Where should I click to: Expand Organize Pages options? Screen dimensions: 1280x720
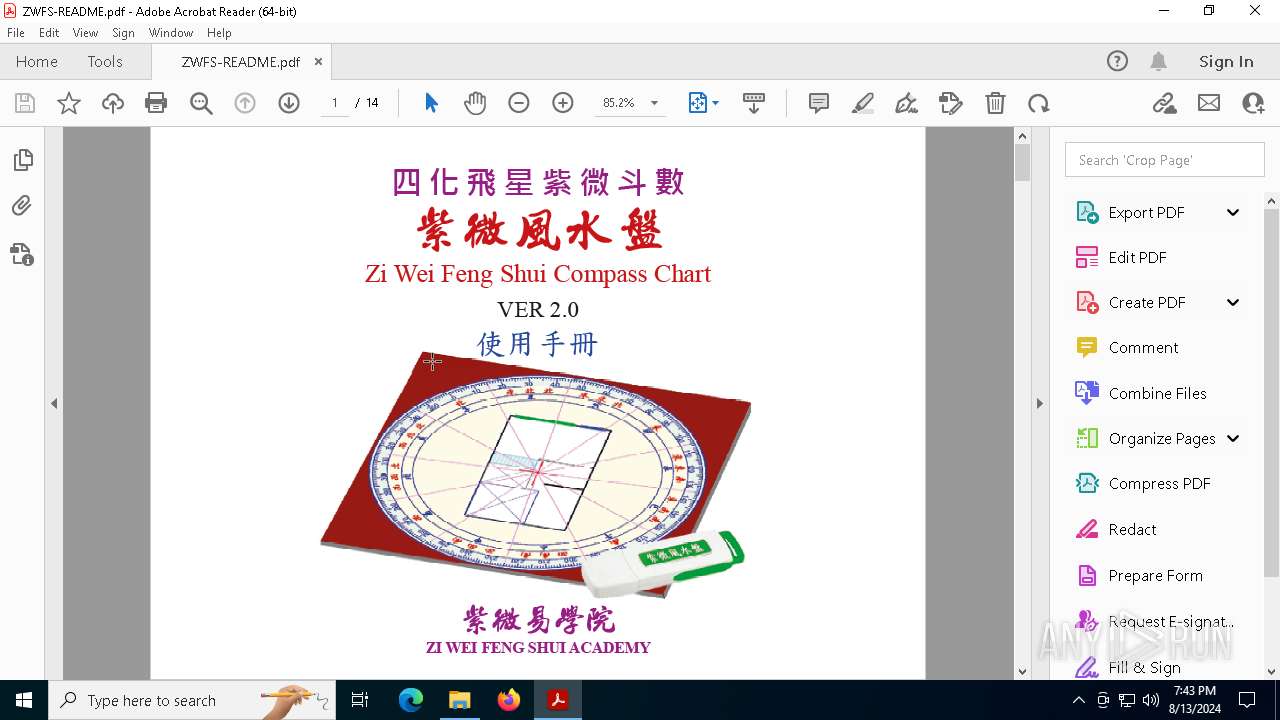tap(1233, 438)
